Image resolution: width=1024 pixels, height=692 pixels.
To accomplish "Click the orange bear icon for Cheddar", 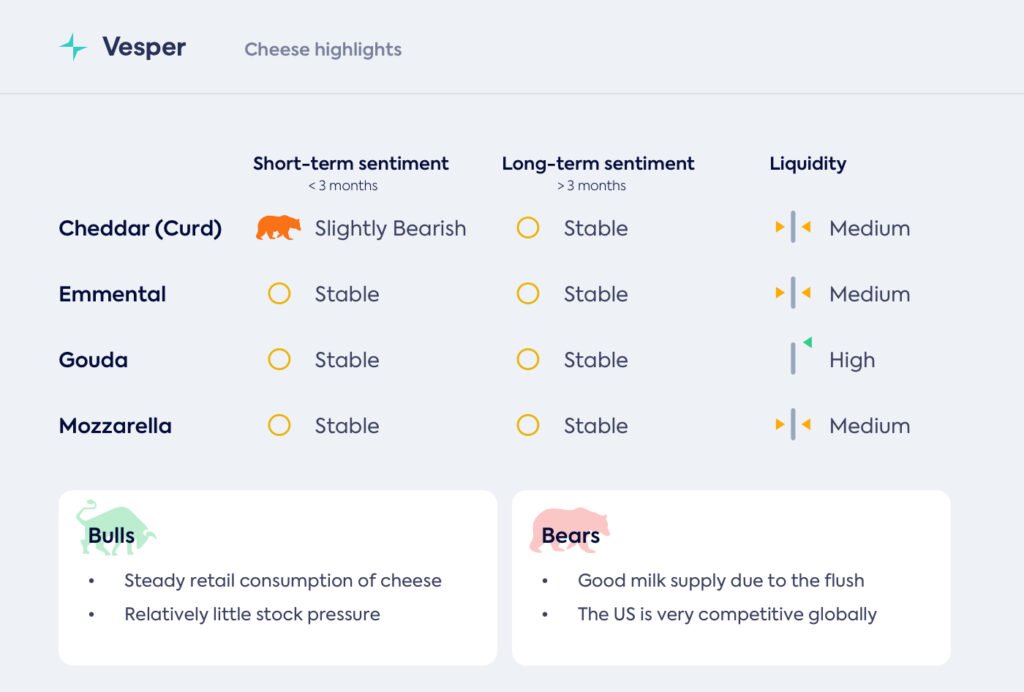I will click(278, 228).
